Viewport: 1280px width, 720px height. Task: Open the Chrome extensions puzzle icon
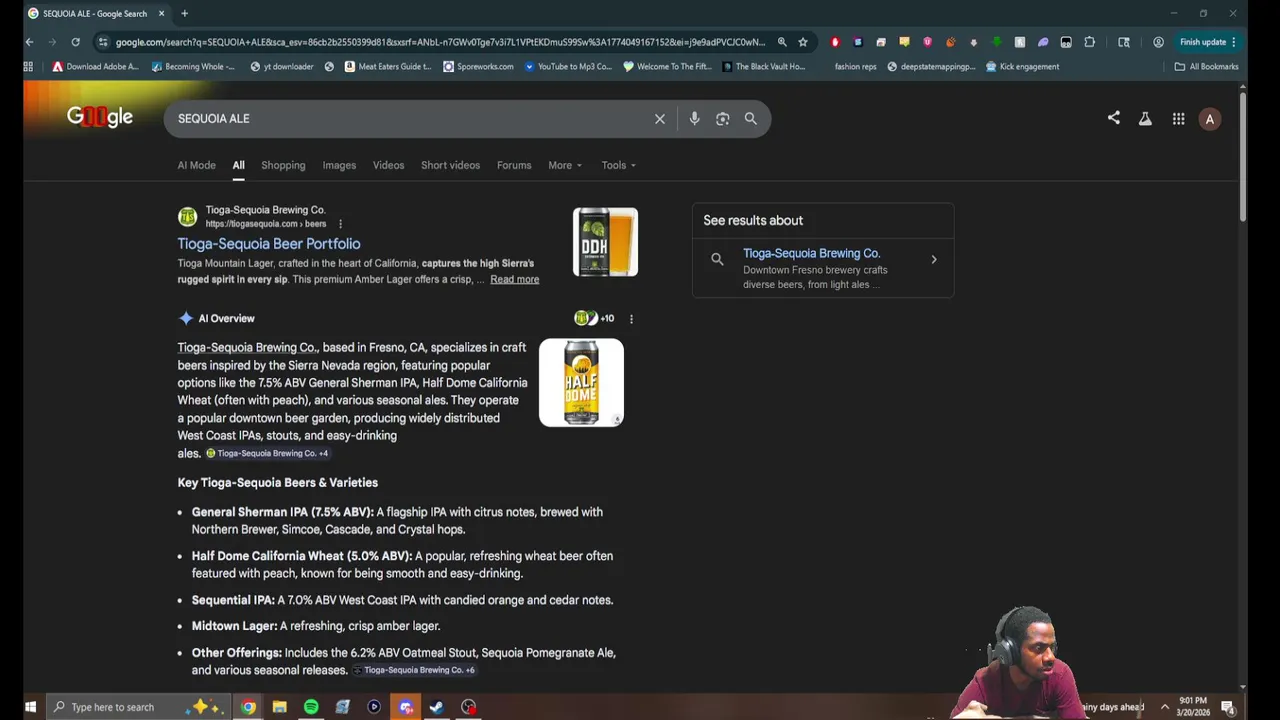coord(1090,42)
